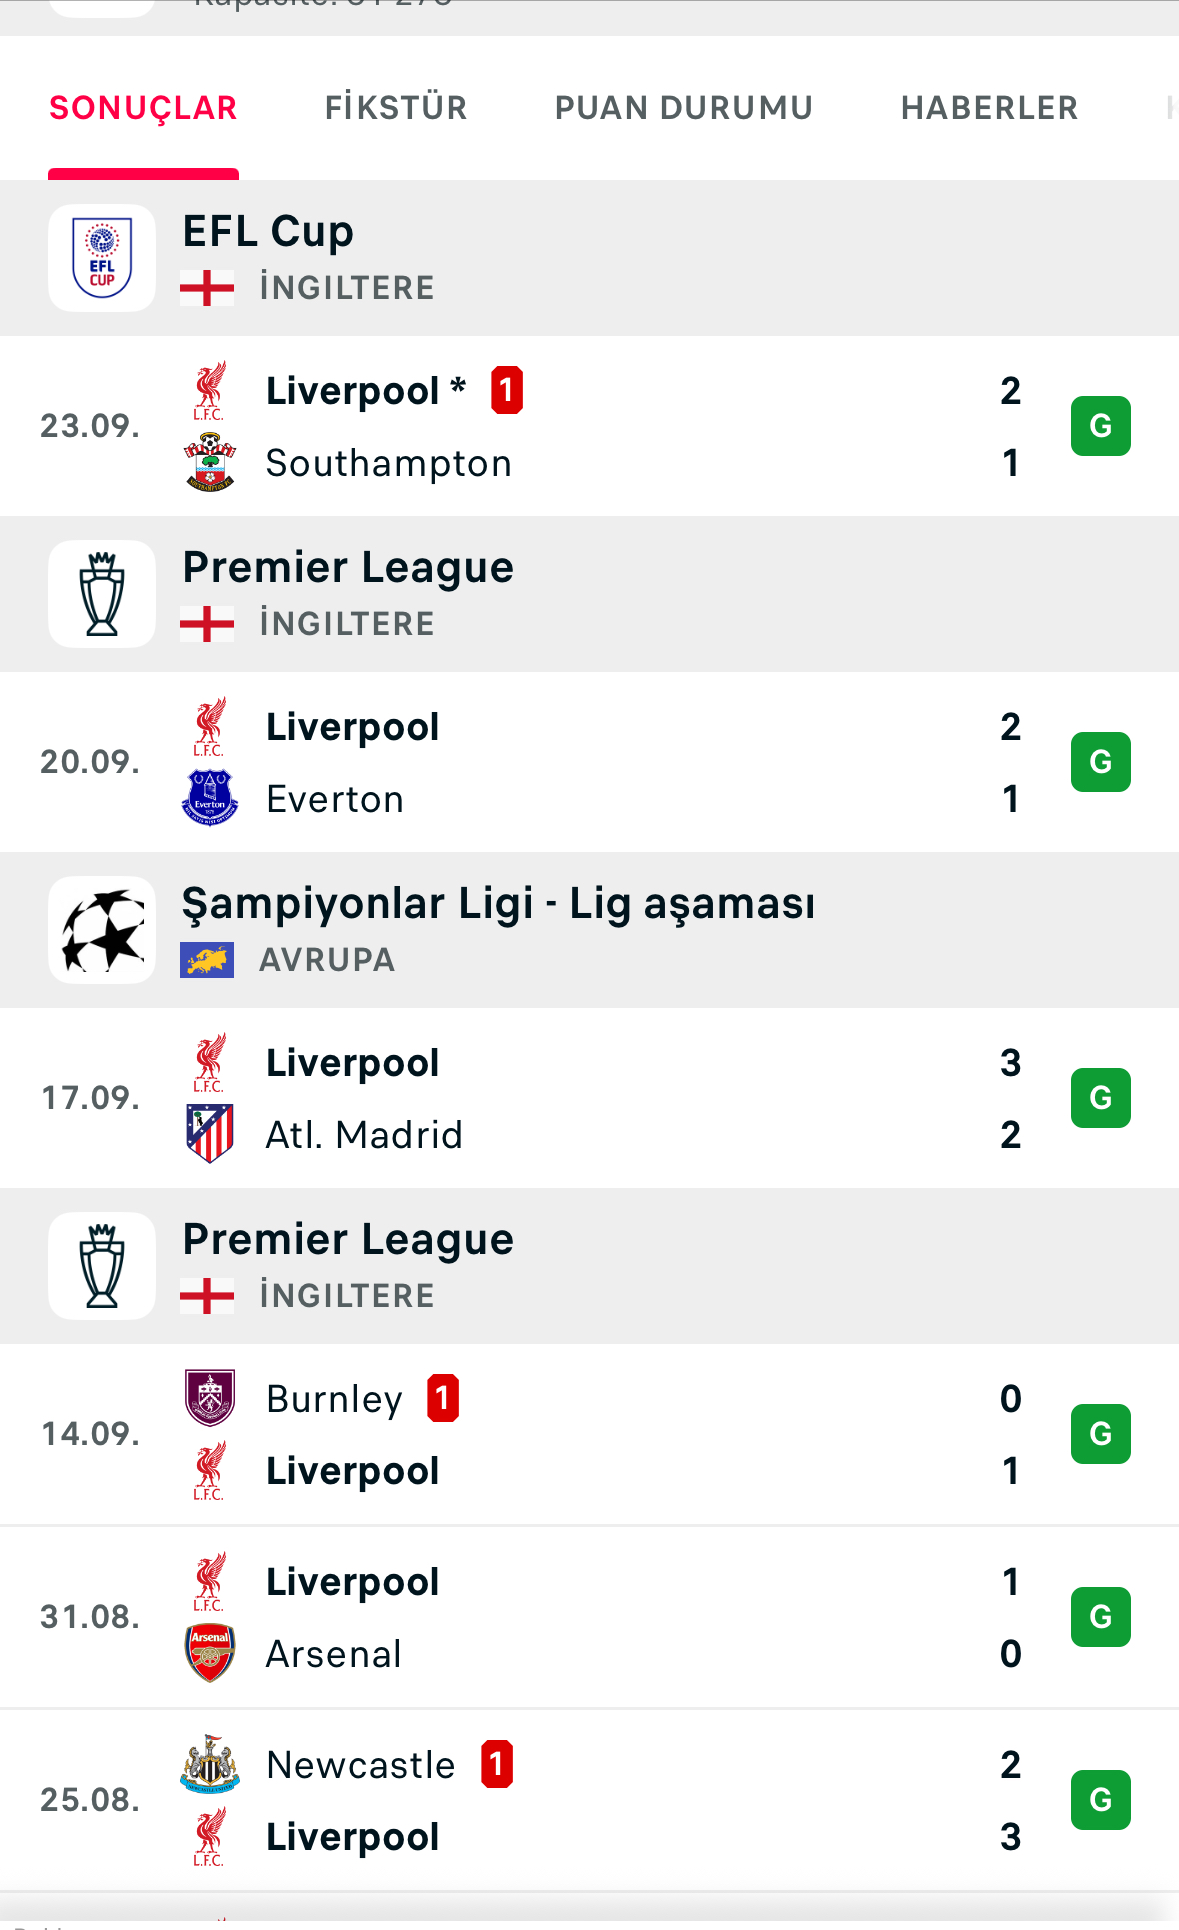Tap the green G badge for Liverpool–Southampton

[1100, 426]
